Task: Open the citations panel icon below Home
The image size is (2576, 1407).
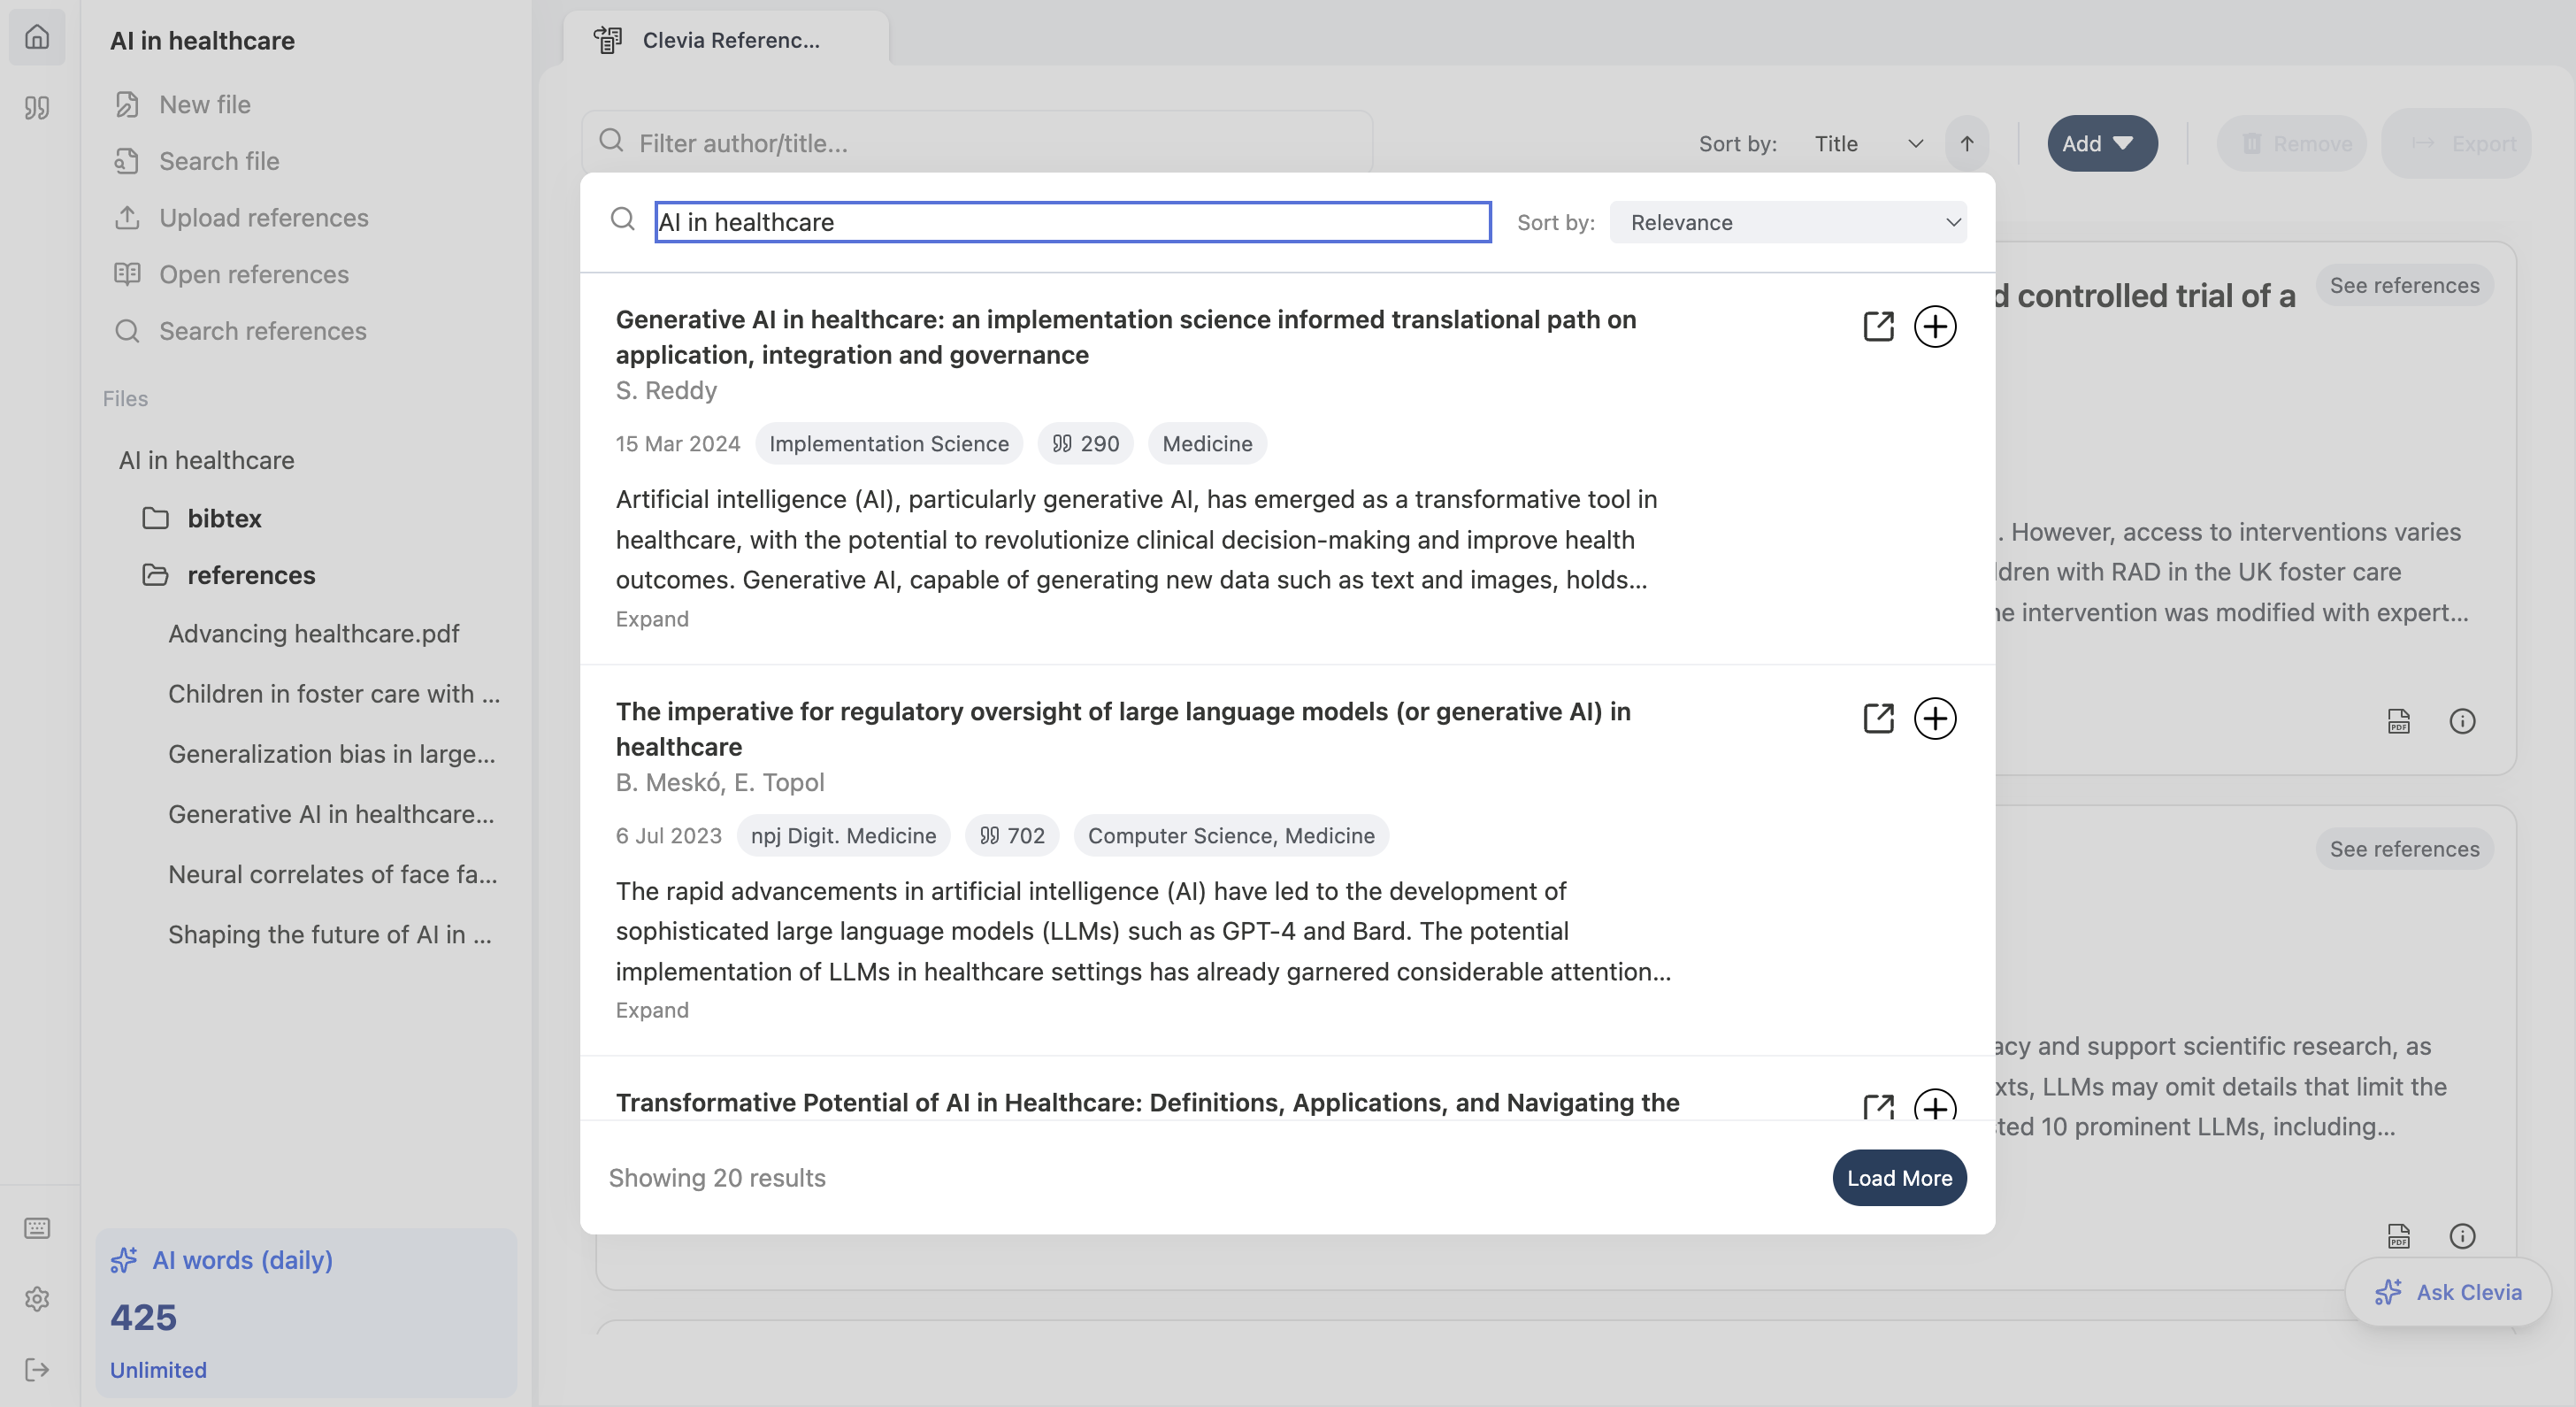Action: coord(37,108)
